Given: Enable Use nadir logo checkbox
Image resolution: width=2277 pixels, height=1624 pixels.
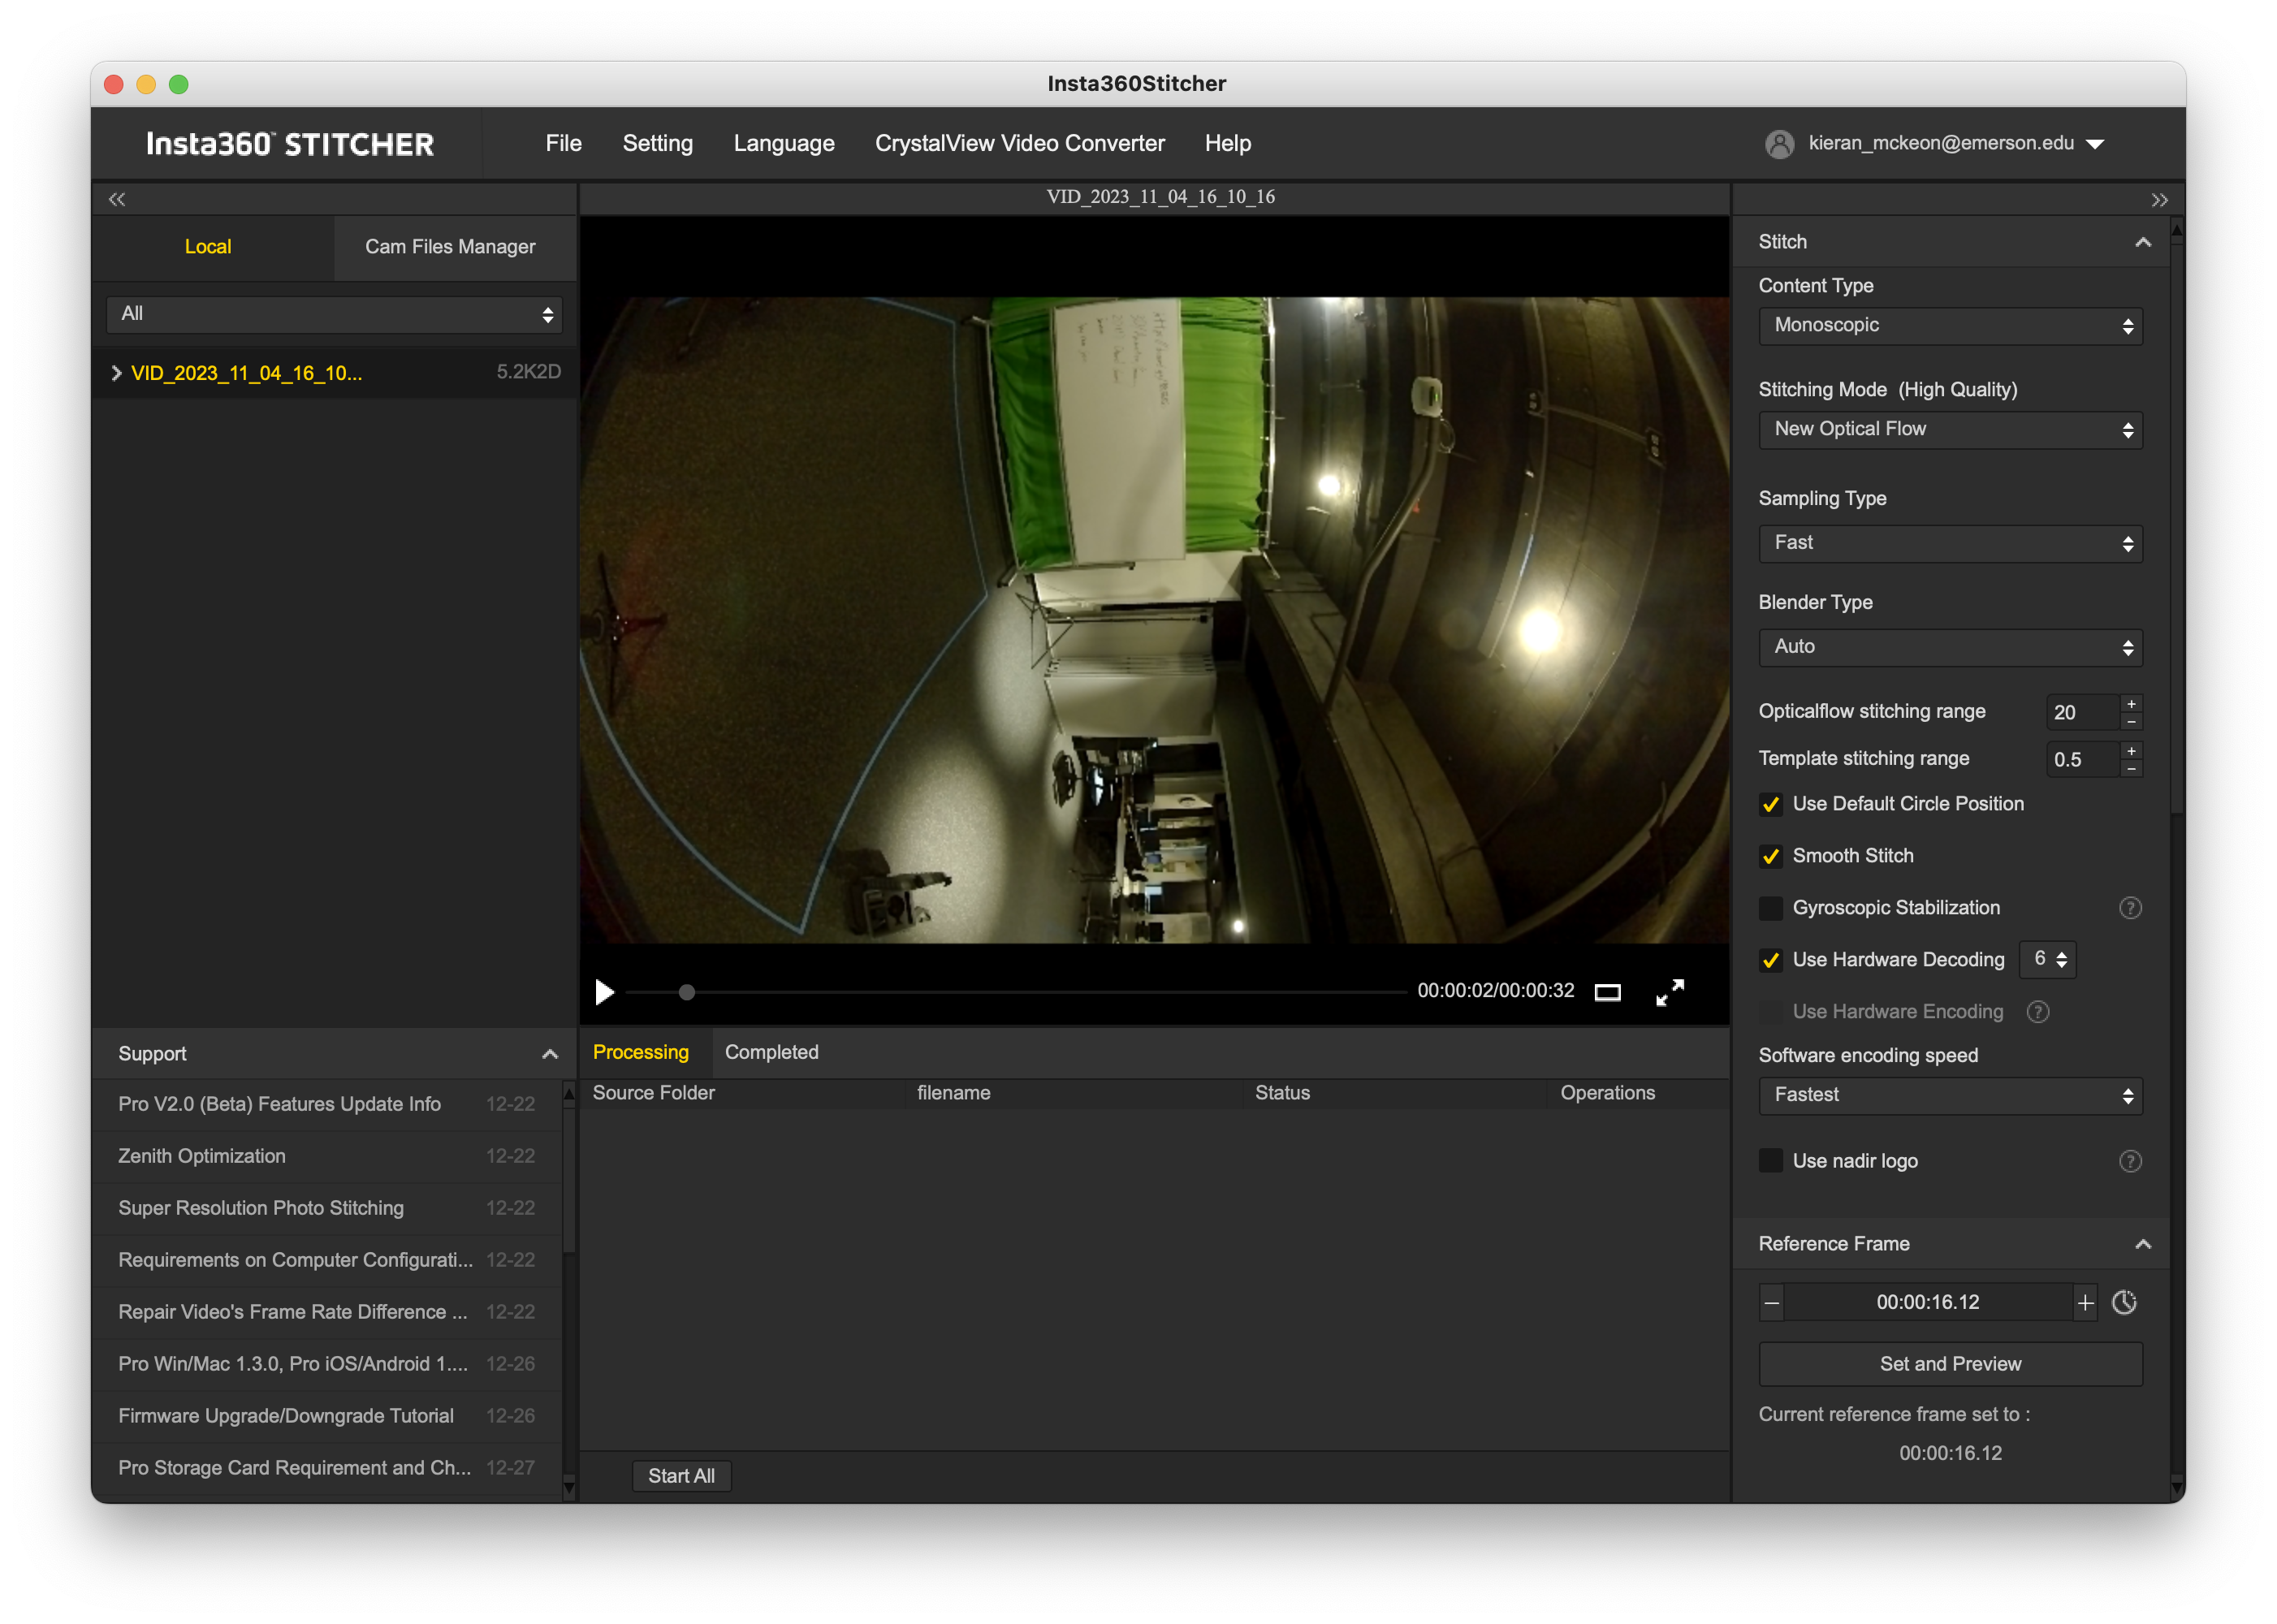Looking at the screenshot, I should point(1770,1161).
